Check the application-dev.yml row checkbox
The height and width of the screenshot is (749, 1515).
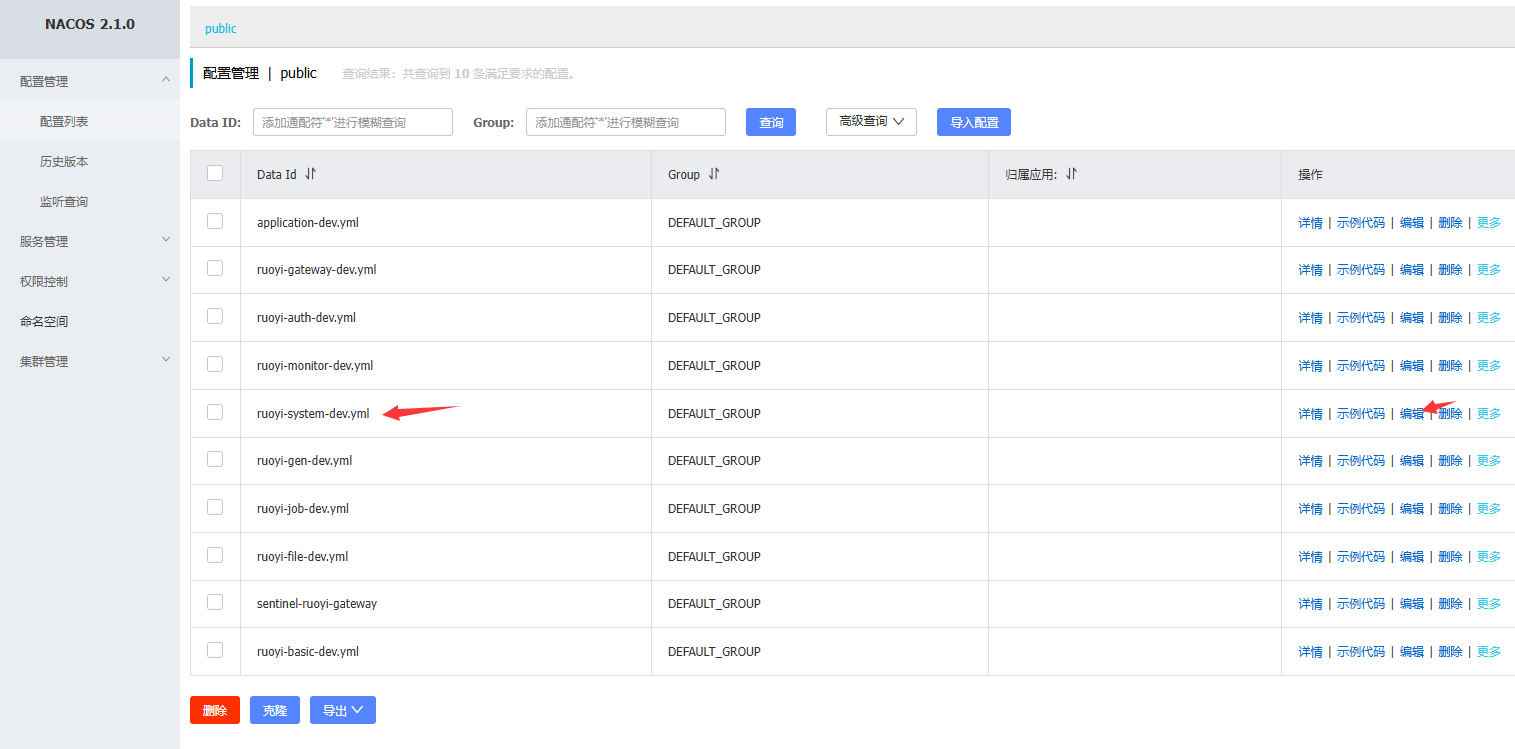(x=215, y=221)
